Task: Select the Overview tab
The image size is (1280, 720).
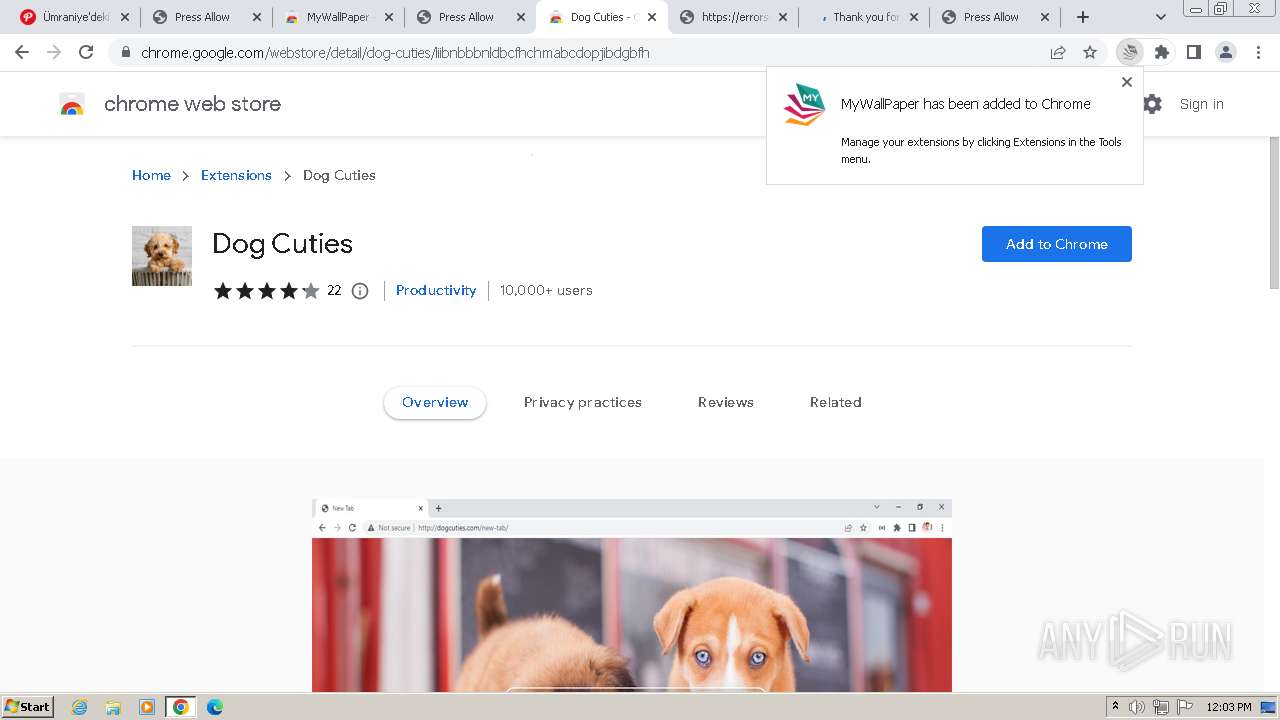Action: 435,402
